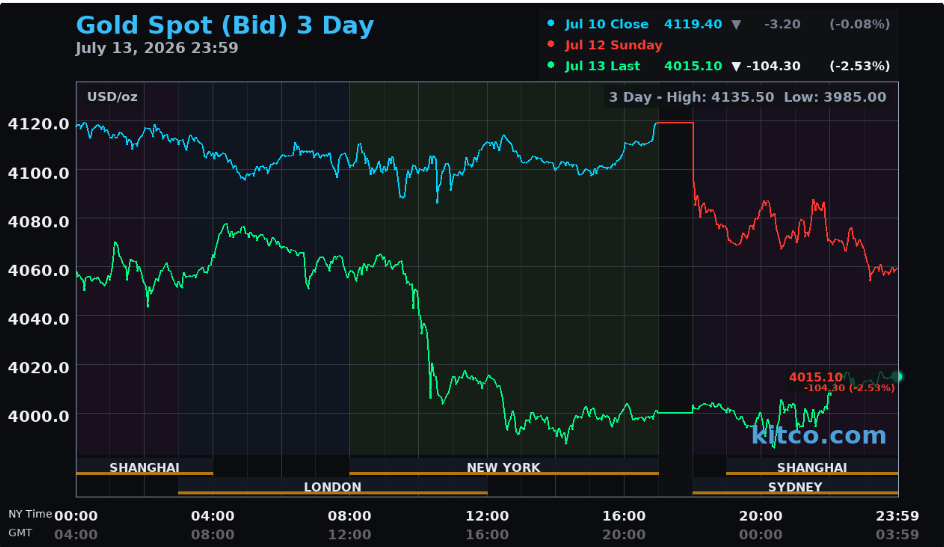Click the USD/oz unit label
This screenshot has height=547, width=944.
112,97
